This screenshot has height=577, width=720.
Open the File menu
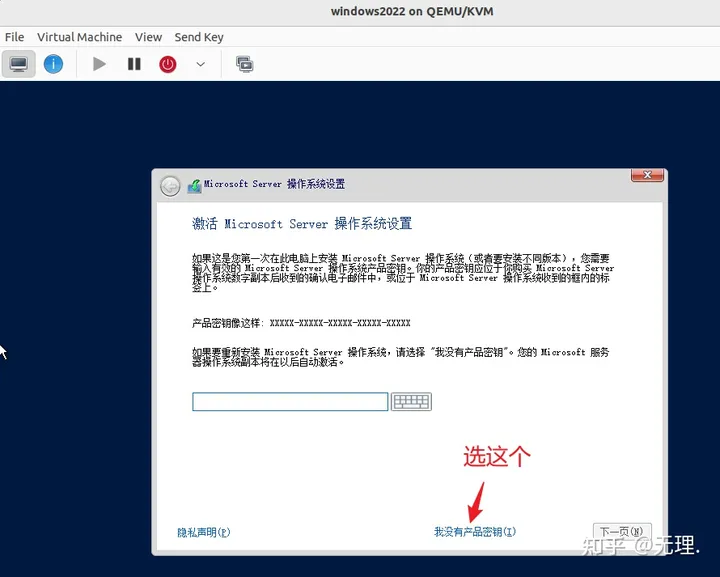point(14,37)
